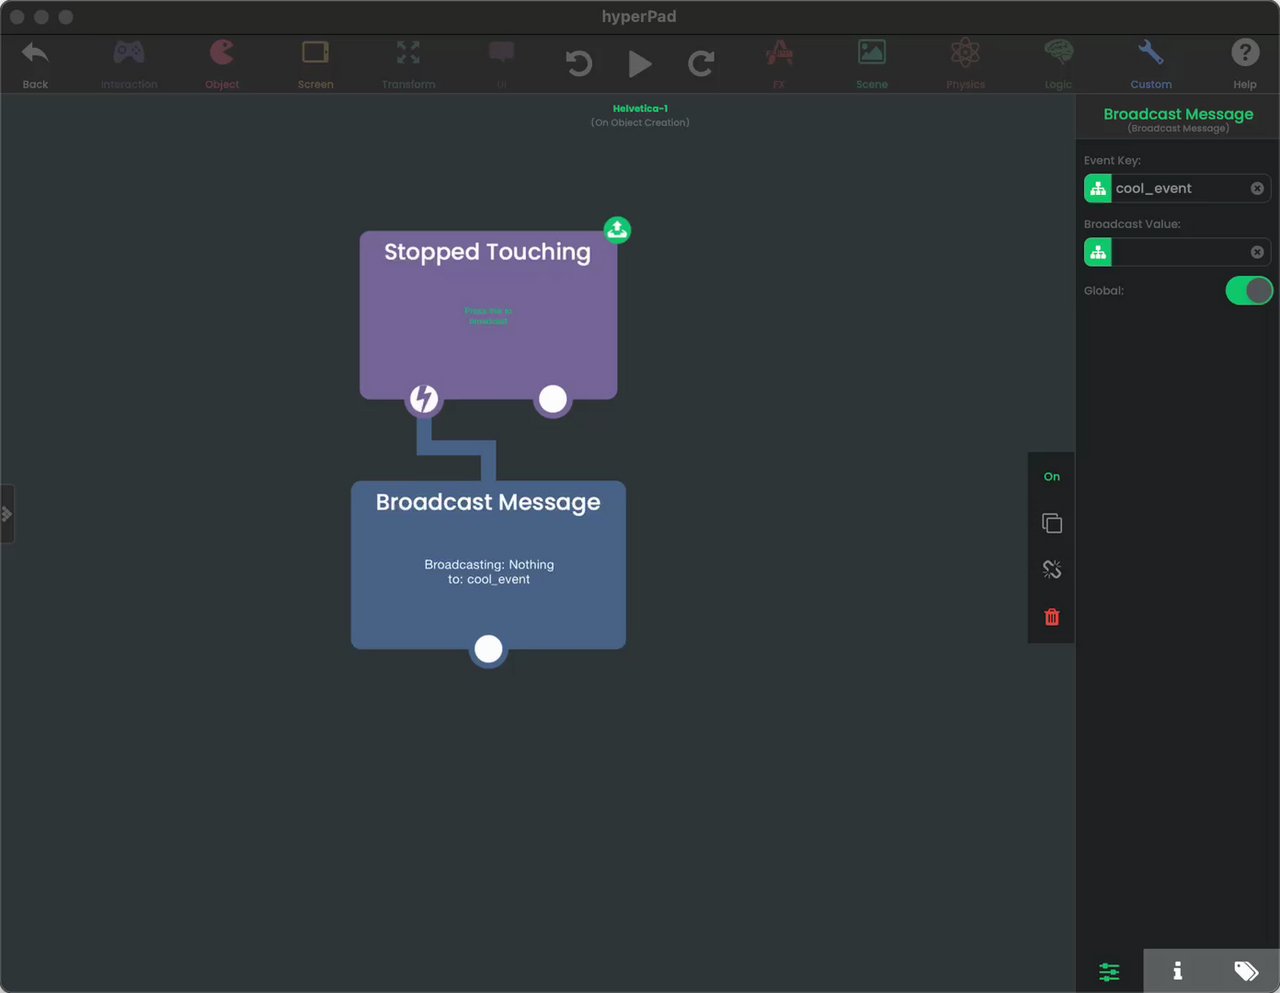Go Back using the arrow icon
The width and height of the screenshot is (1280, 993).
click(35, 63)
